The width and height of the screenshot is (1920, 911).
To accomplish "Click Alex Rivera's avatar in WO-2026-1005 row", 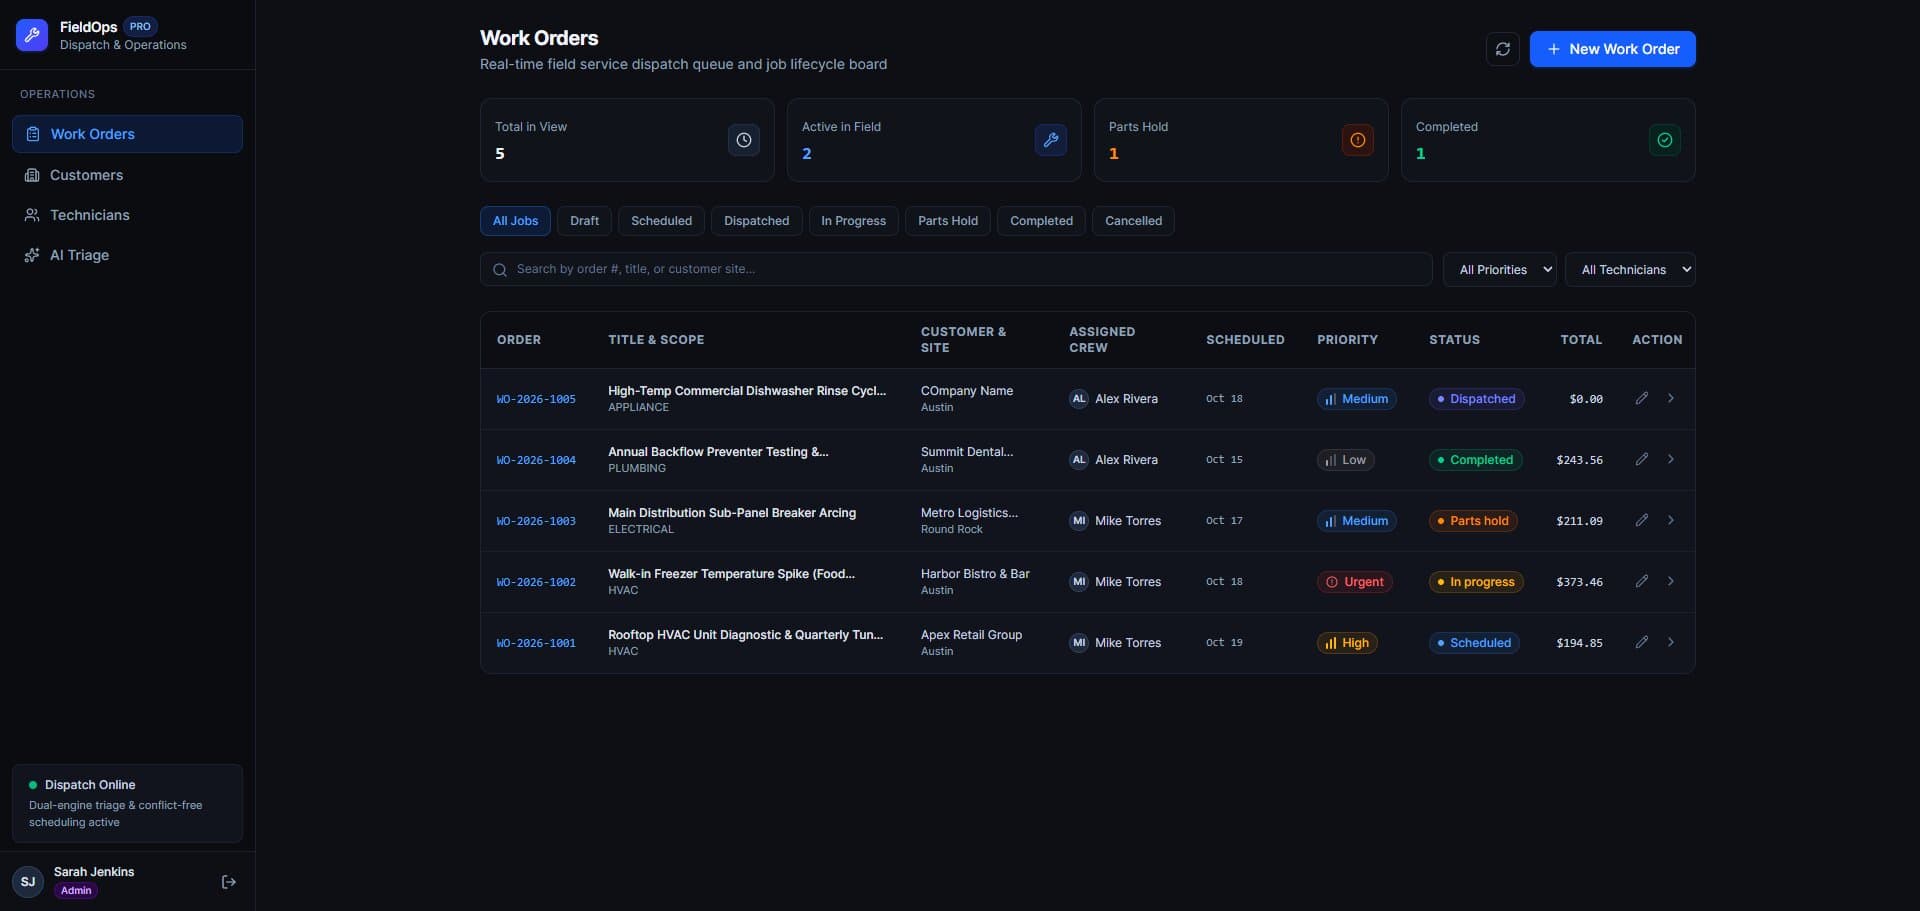I will [1079, 399].
